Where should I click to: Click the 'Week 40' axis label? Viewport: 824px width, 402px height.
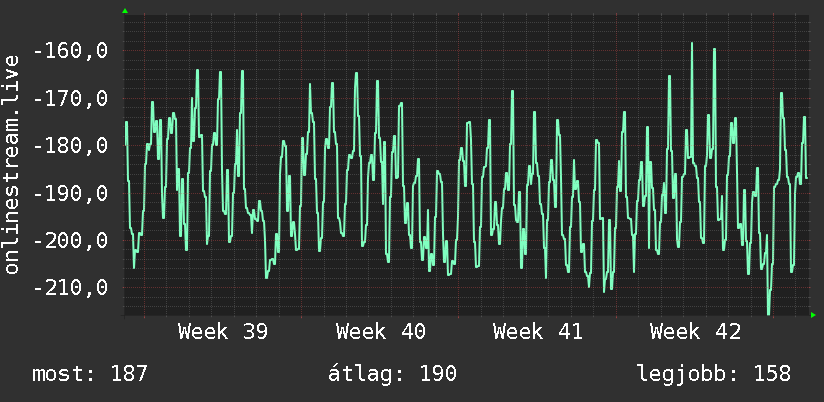tap(380, 332)
